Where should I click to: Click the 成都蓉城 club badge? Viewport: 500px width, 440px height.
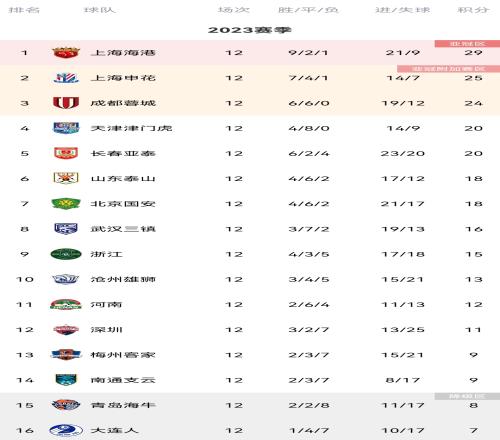click(66, 103)
